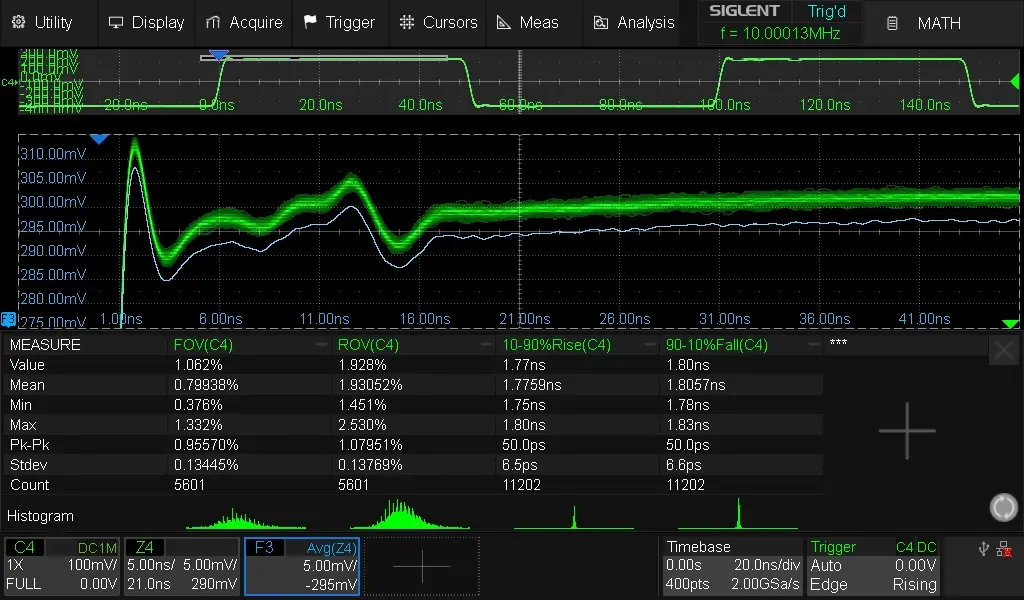This screenshot has width=1024, height=600.
Task: Open the Analysis menu
Action: coord(633,22)
